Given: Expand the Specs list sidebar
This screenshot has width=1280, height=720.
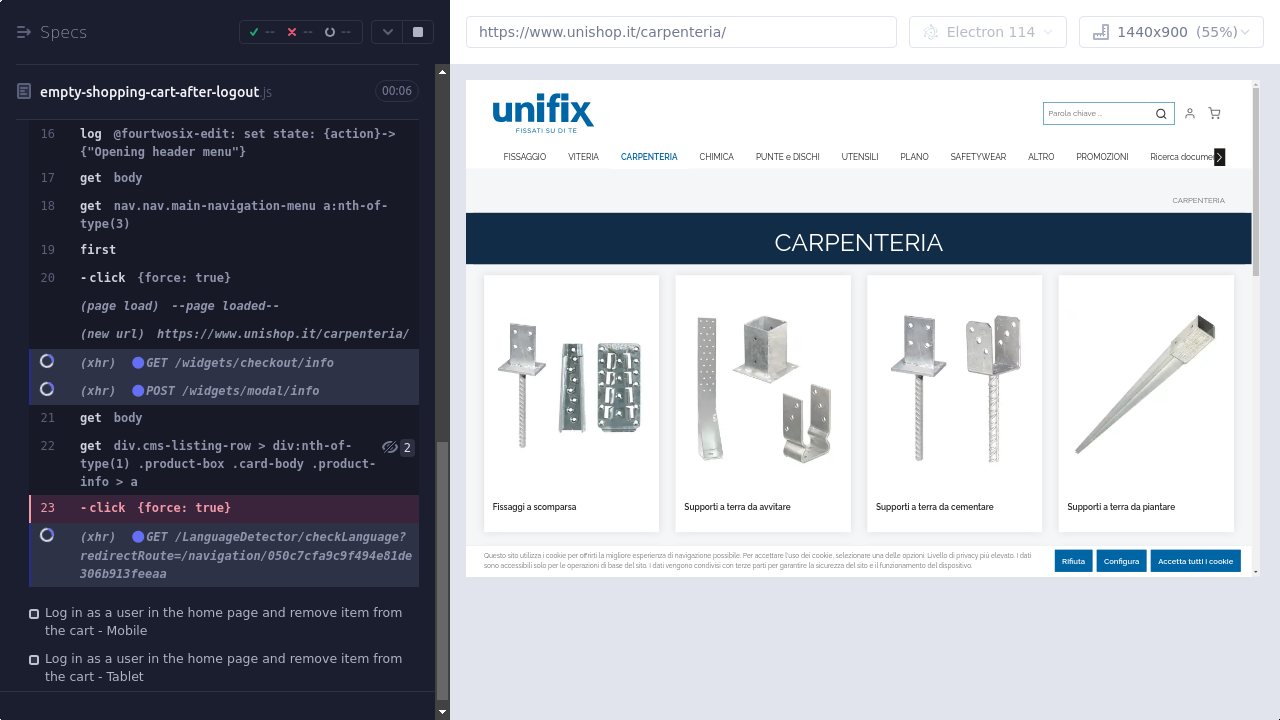Looking at the screenshot, I should coord(25,32).
